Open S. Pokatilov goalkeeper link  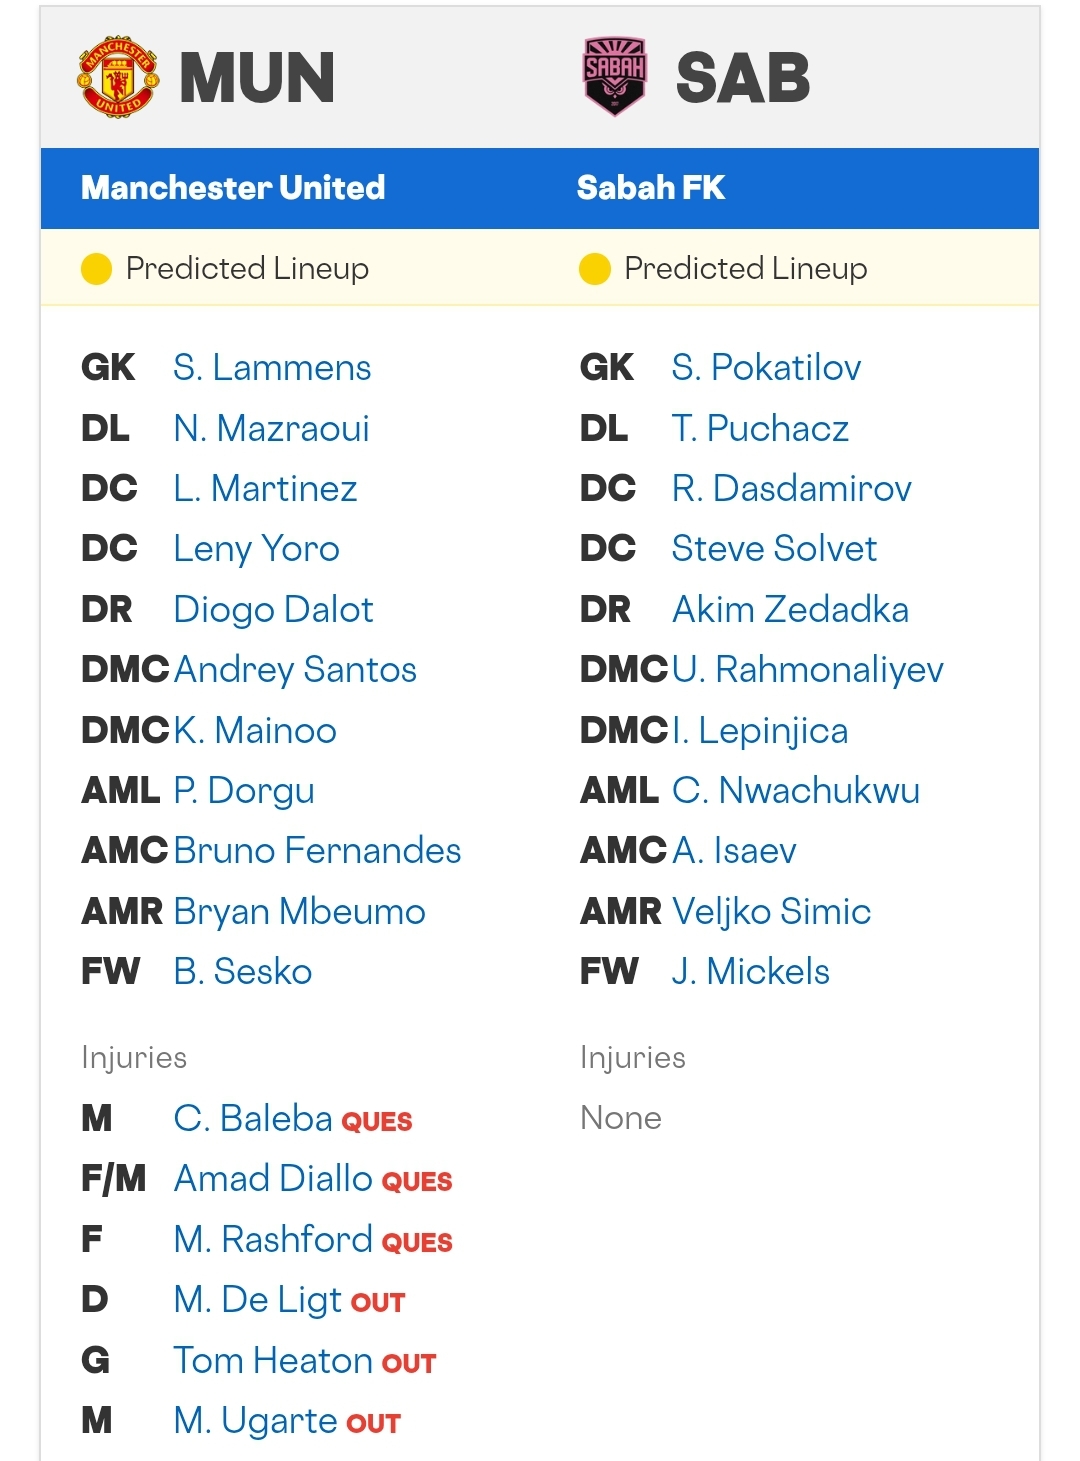[x=766, y=368]
